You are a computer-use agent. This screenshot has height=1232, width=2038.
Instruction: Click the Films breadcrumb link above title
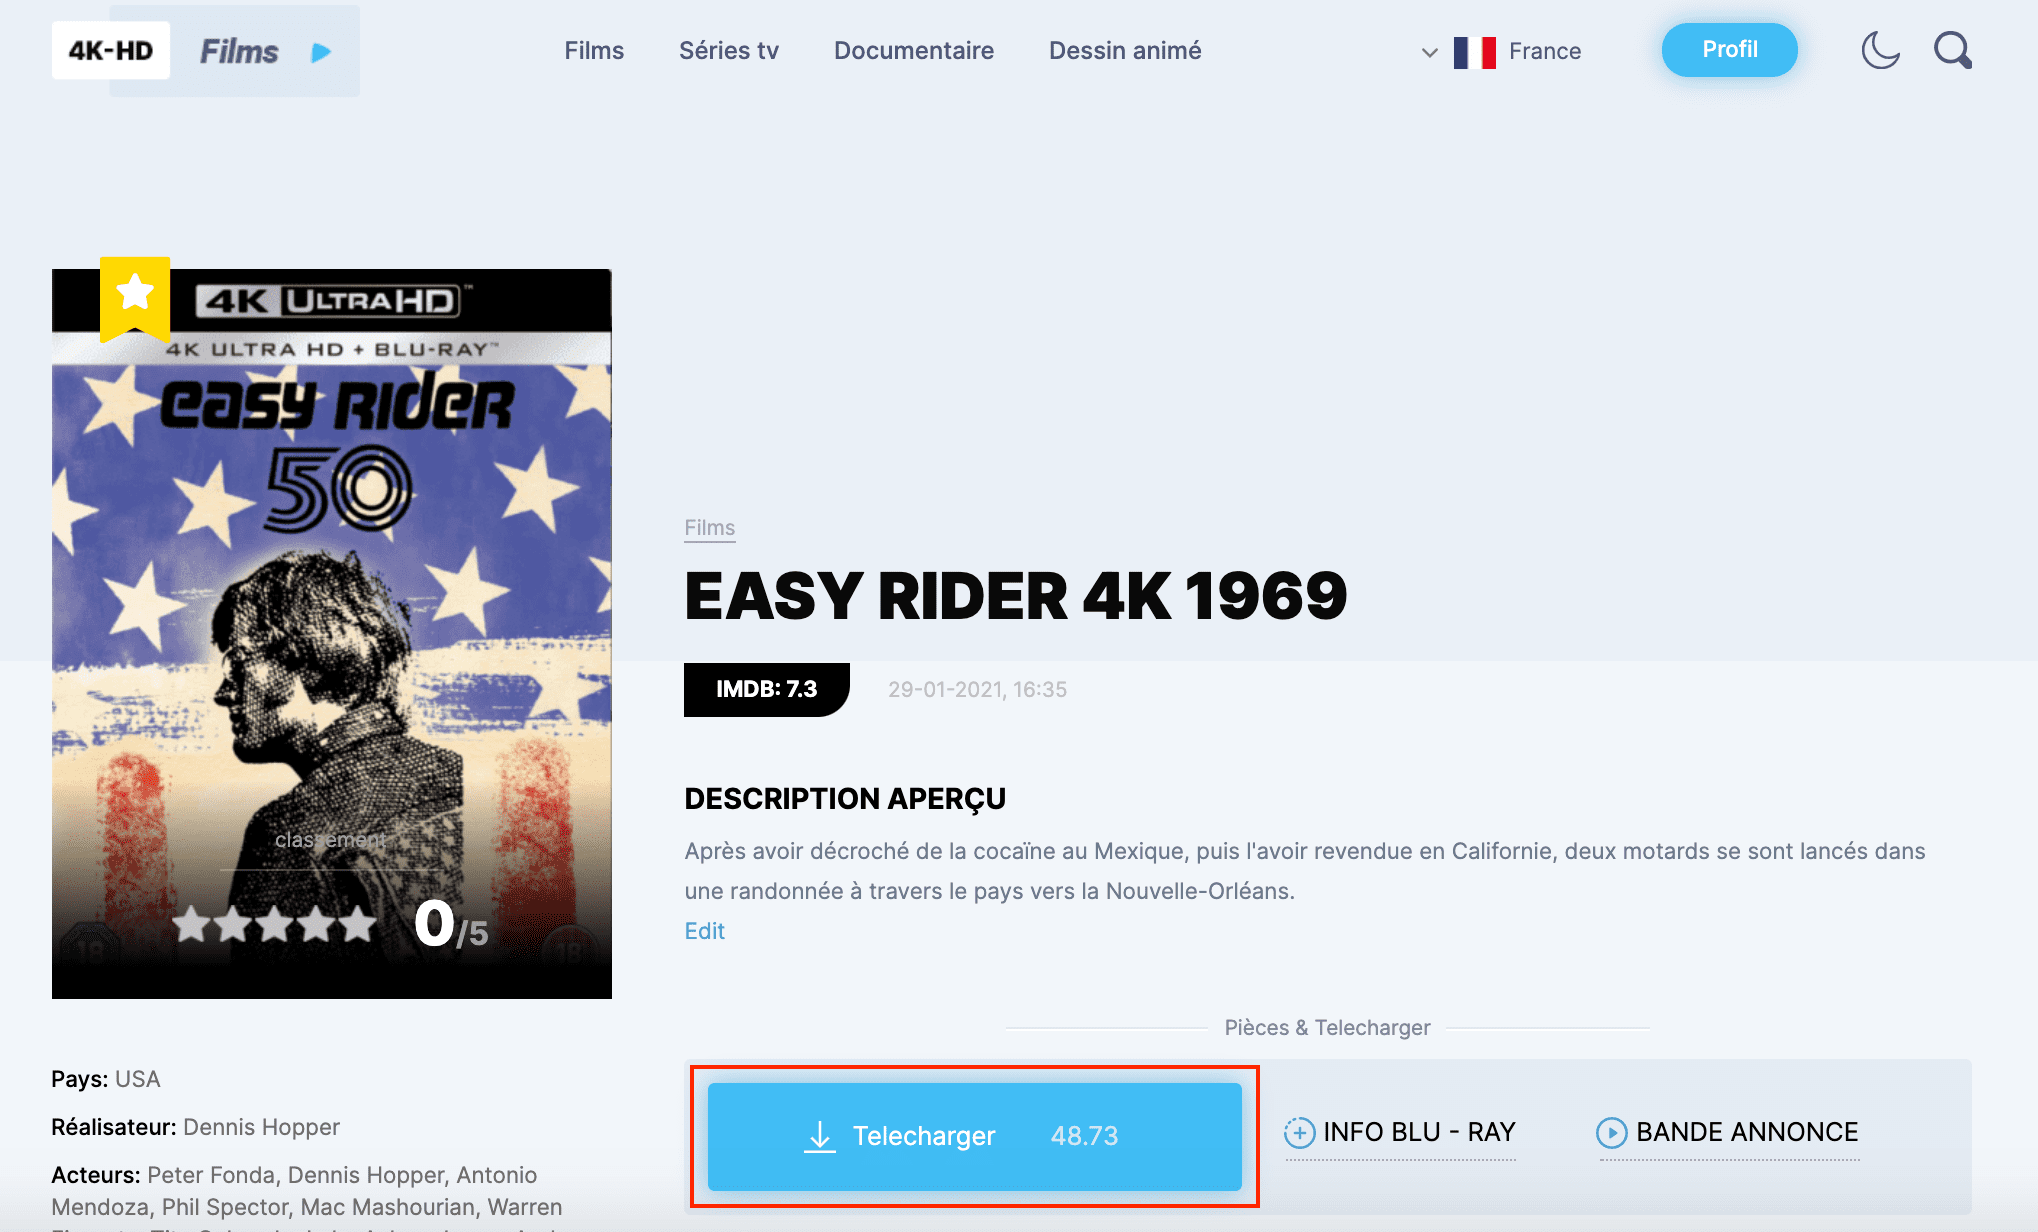point(710,528)
